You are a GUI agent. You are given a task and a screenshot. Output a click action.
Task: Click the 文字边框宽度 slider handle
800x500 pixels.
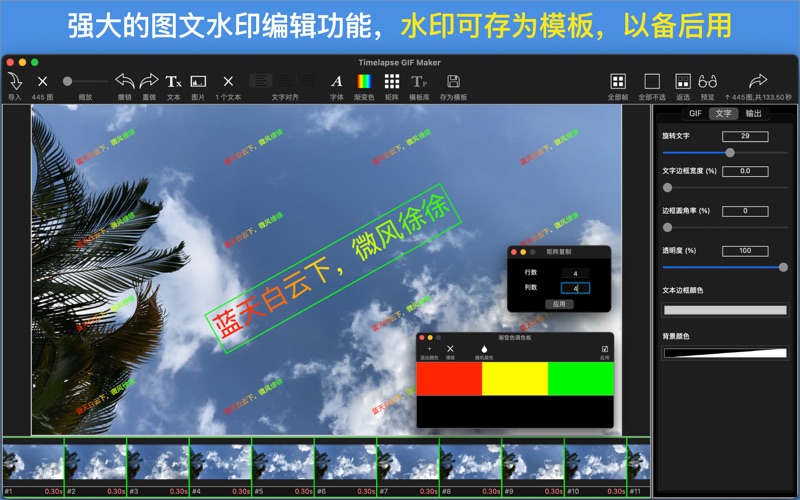(x=667, y=188)
